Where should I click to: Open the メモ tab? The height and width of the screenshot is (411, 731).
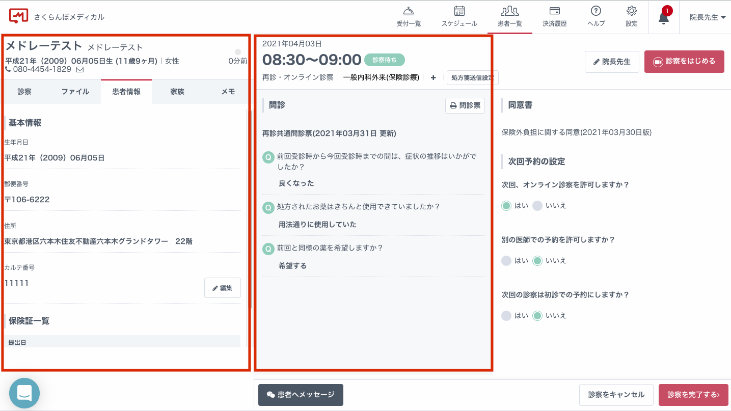(227, 91)
